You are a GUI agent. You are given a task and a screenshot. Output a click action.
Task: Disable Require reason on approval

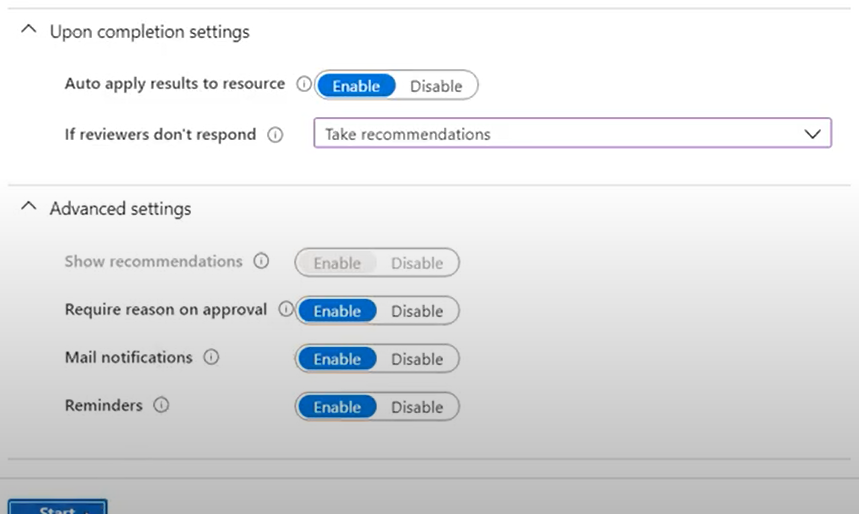pyautogui.click(x=417, y=311)
